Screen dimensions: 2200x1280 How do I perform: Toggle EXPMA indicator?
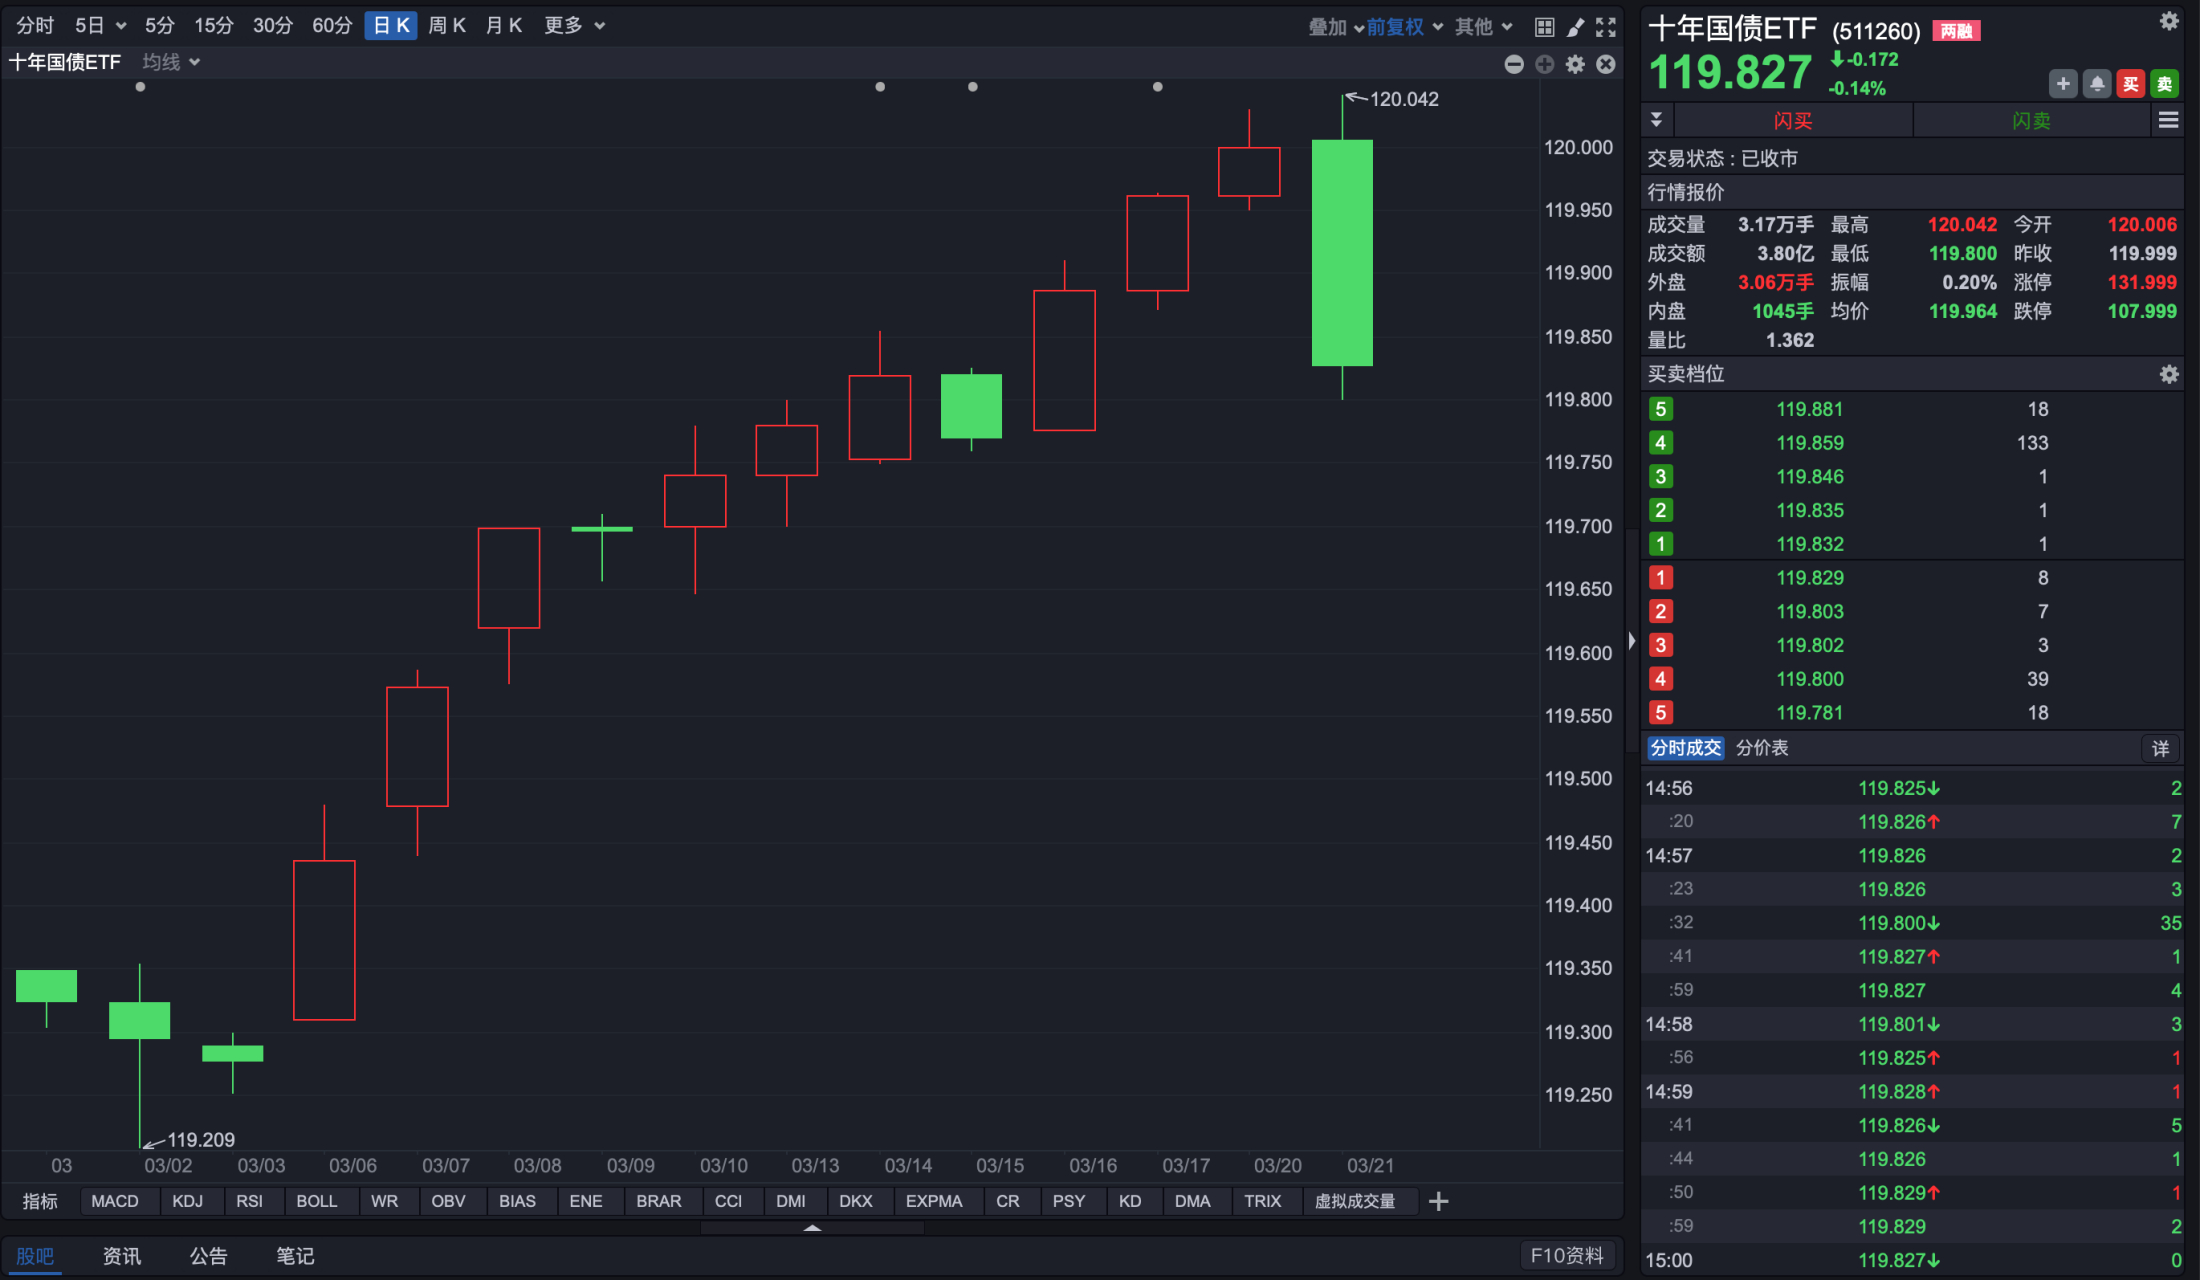(x=934, y=1201)
